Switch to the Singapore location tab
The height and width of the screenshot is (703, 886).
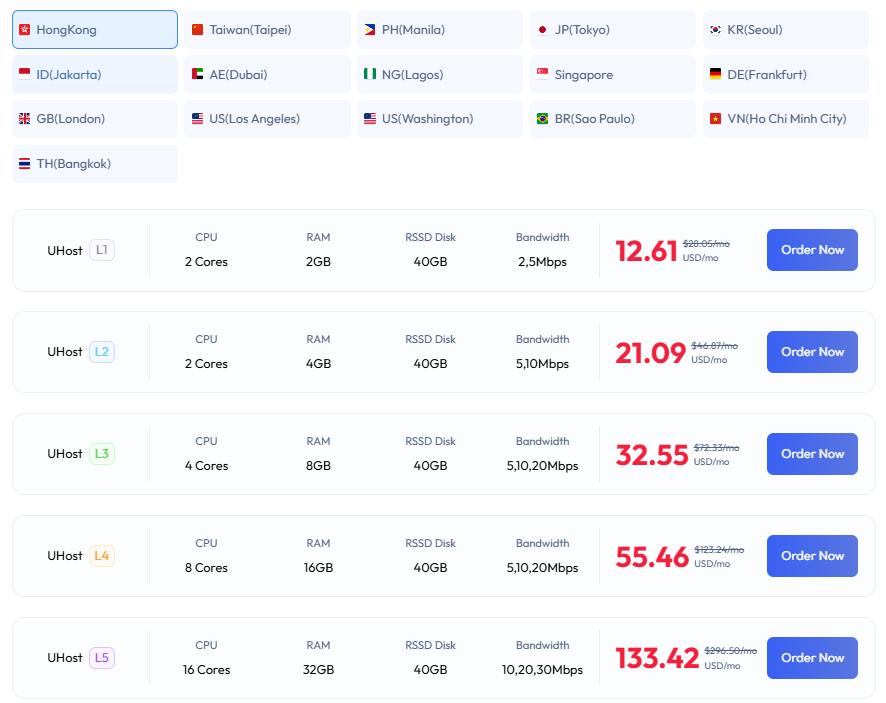pos(612,74)
